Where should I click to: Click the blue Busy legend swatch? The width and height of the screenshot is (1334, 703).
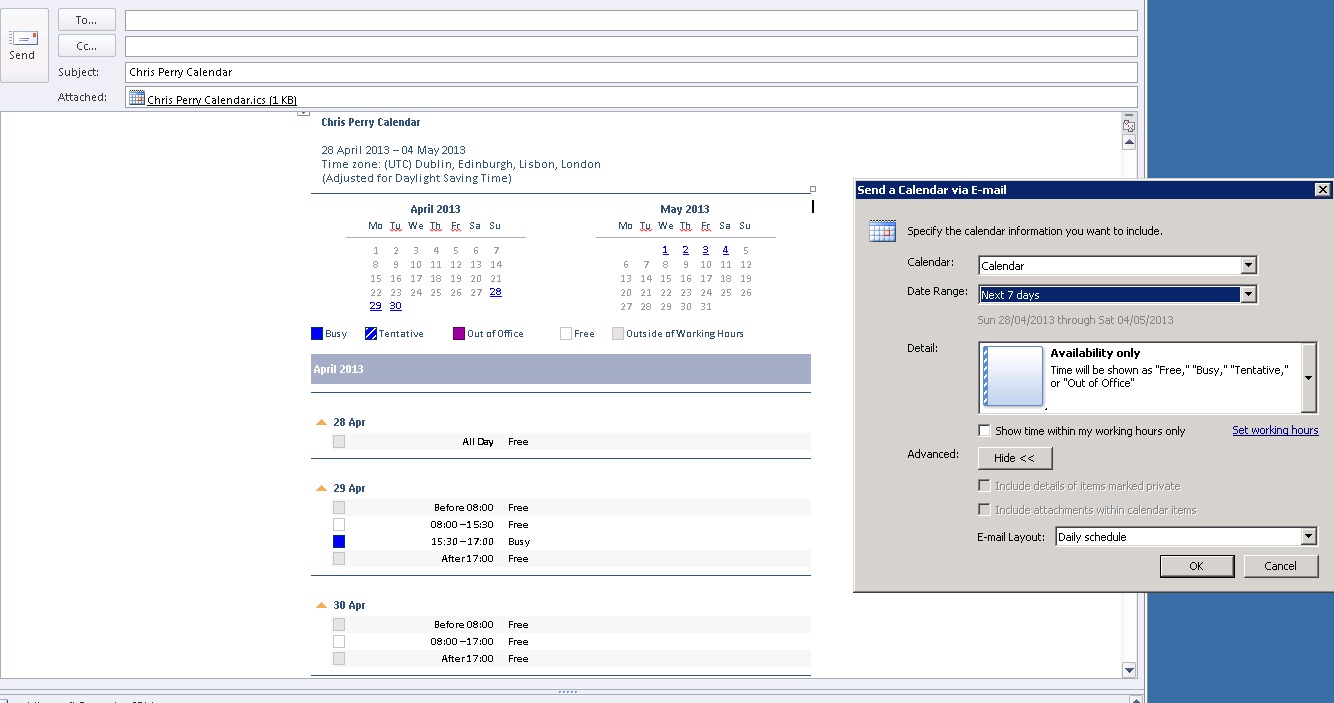[317, 334]
